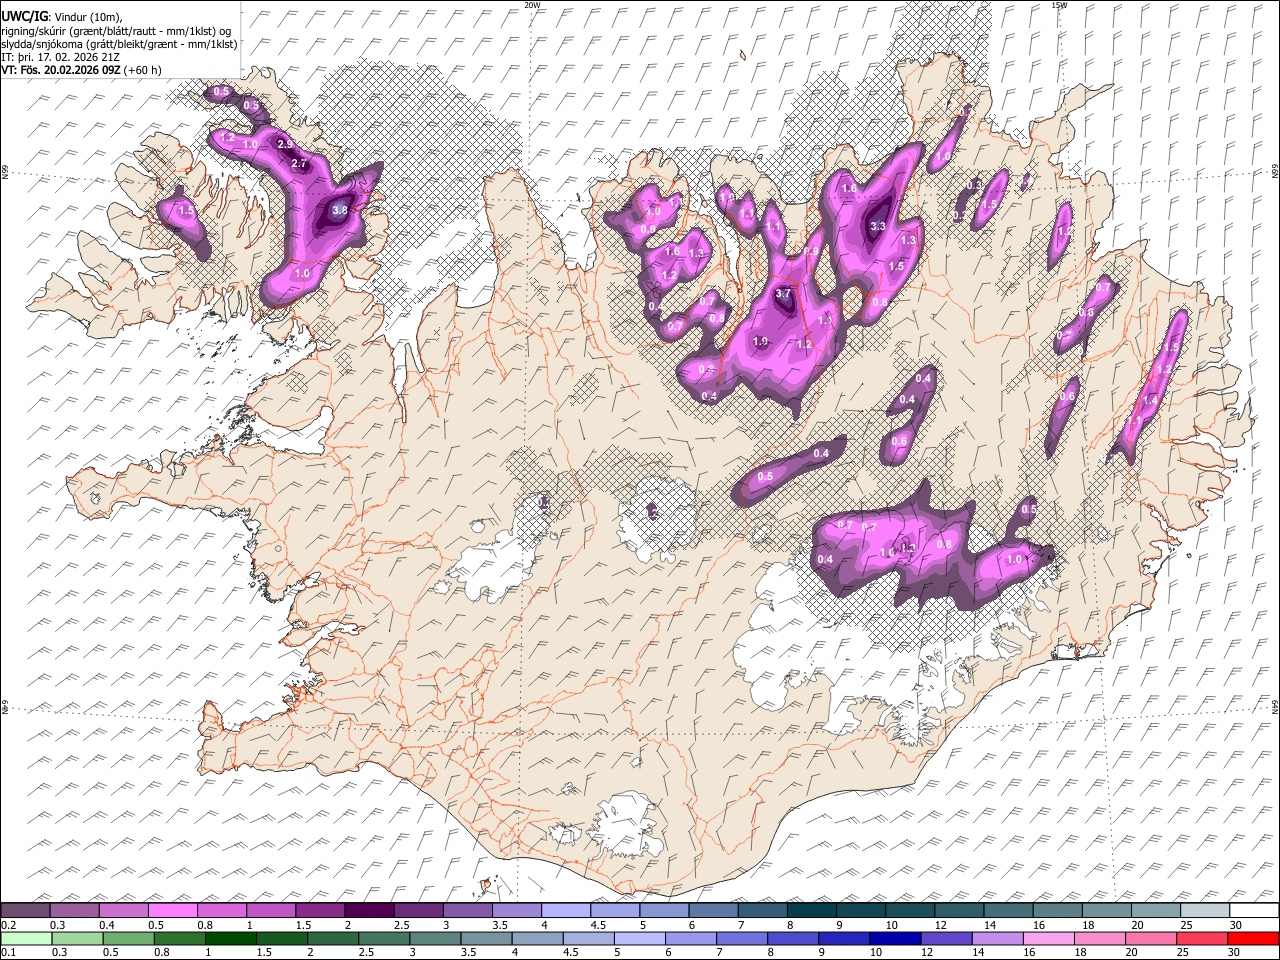The height and width of the screenshot is (960, 1280).
Task: Click the 3.8 precipitation value on the map
Action: 340,210
